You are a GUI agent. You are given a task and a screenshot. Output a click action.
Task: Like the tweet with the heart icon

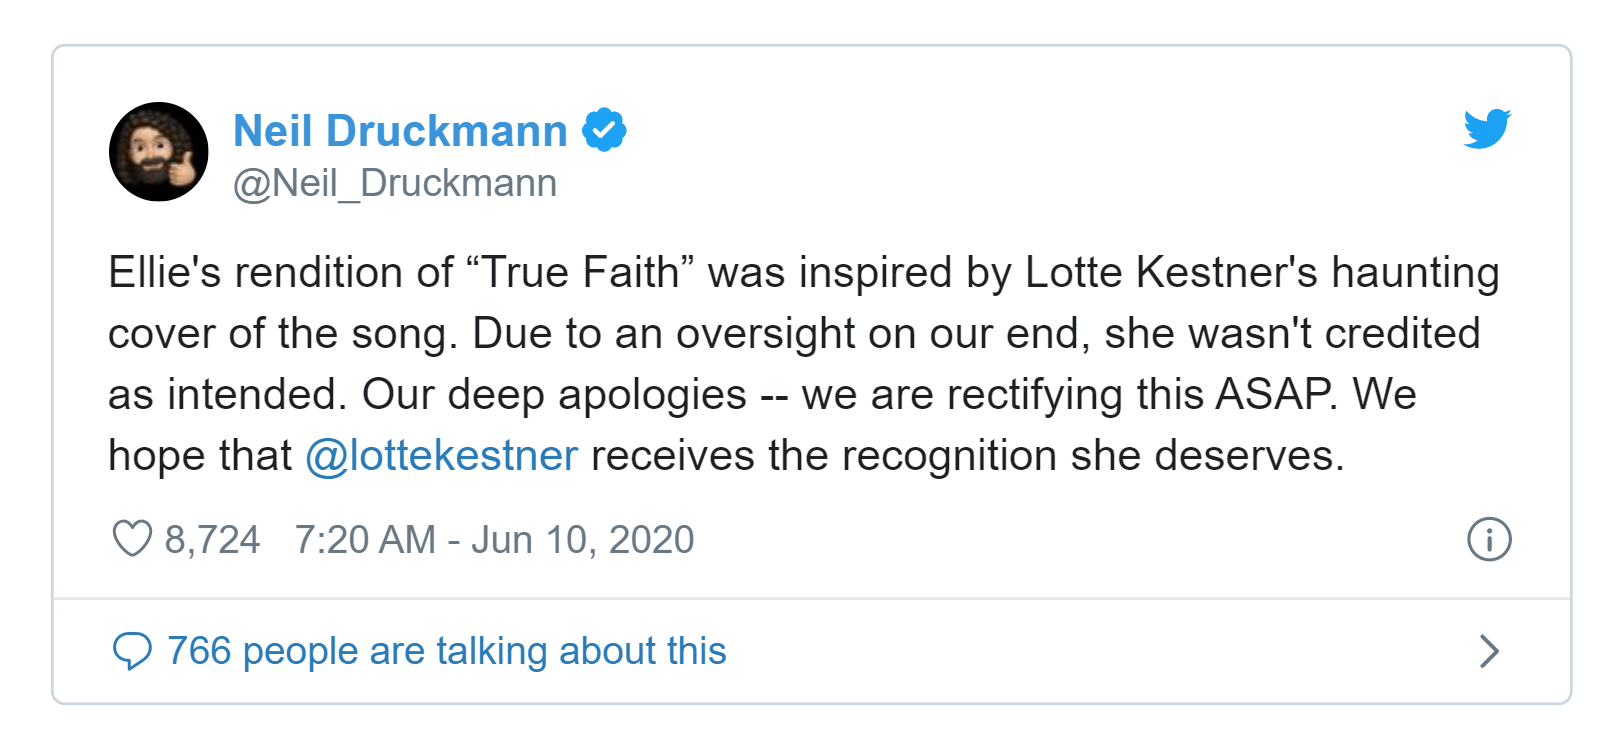pos(132,539)
